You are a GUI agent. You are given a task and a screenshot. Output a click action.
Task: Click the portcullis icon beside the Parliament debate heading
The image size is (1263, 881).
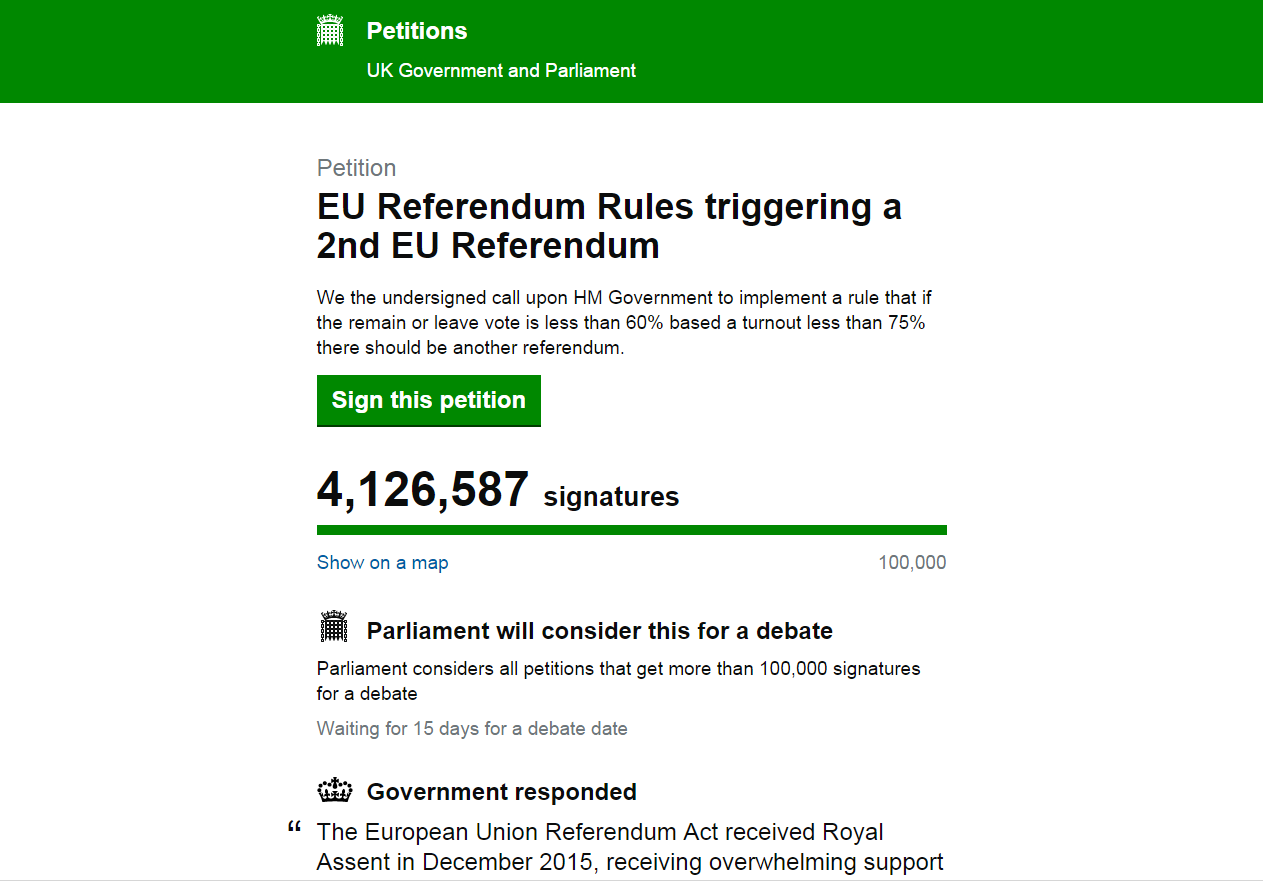[333, 627]
